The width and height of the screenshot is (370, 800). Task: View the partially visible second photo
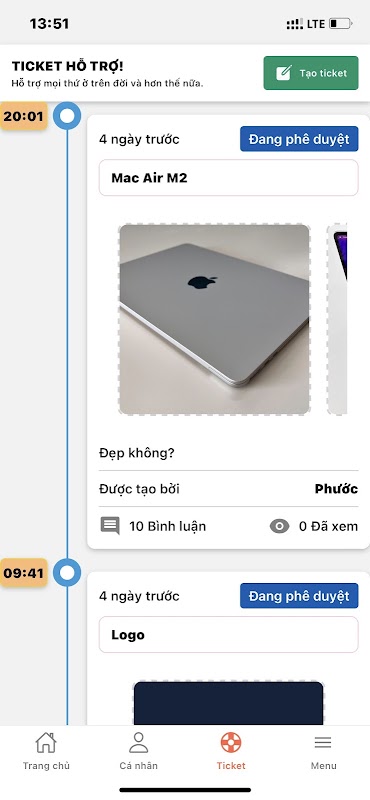point(337,319)
